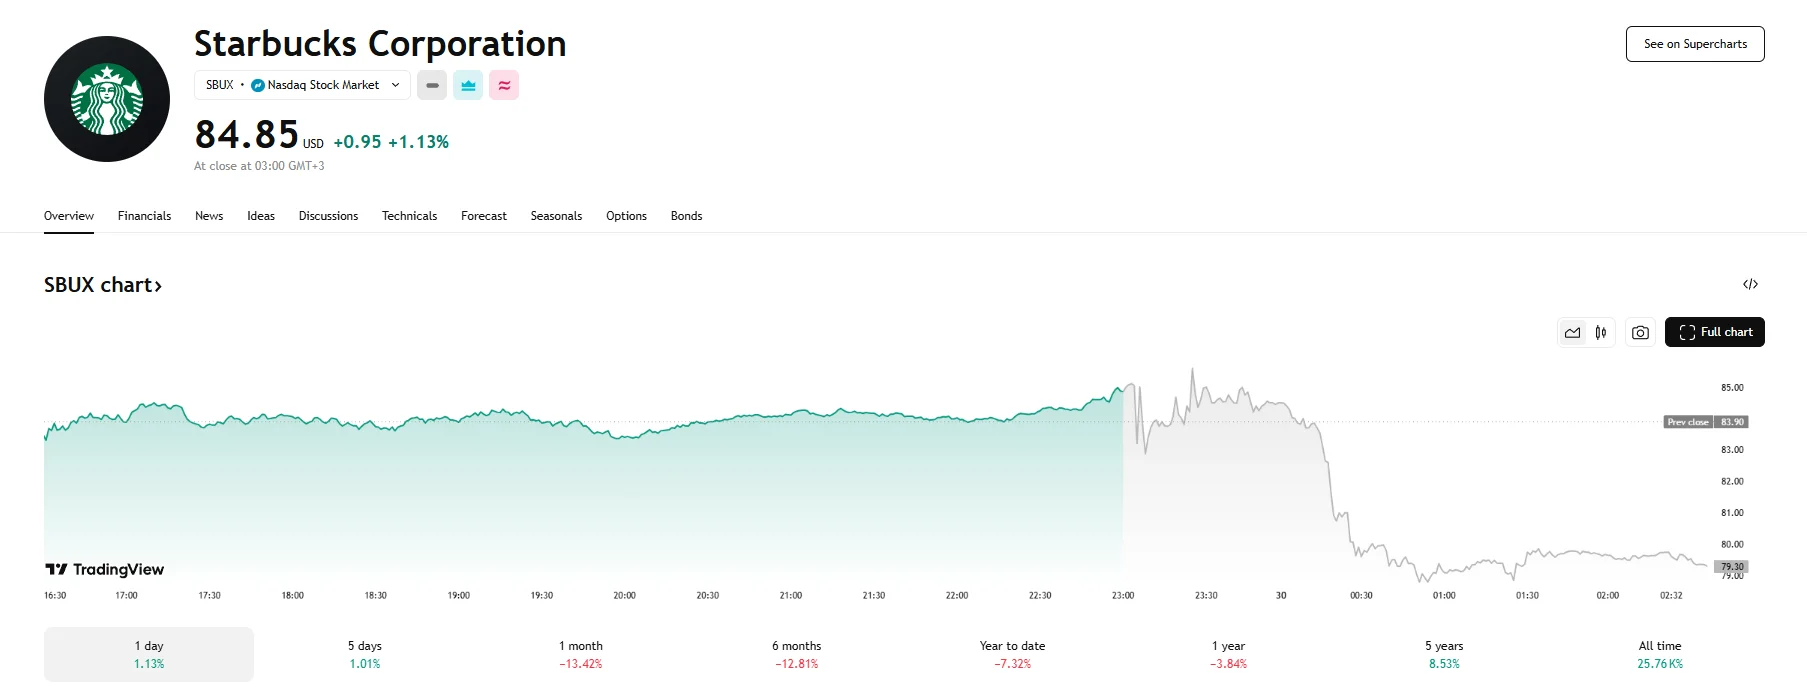
Task: View the Forecast tab
Action: (484, 216)
